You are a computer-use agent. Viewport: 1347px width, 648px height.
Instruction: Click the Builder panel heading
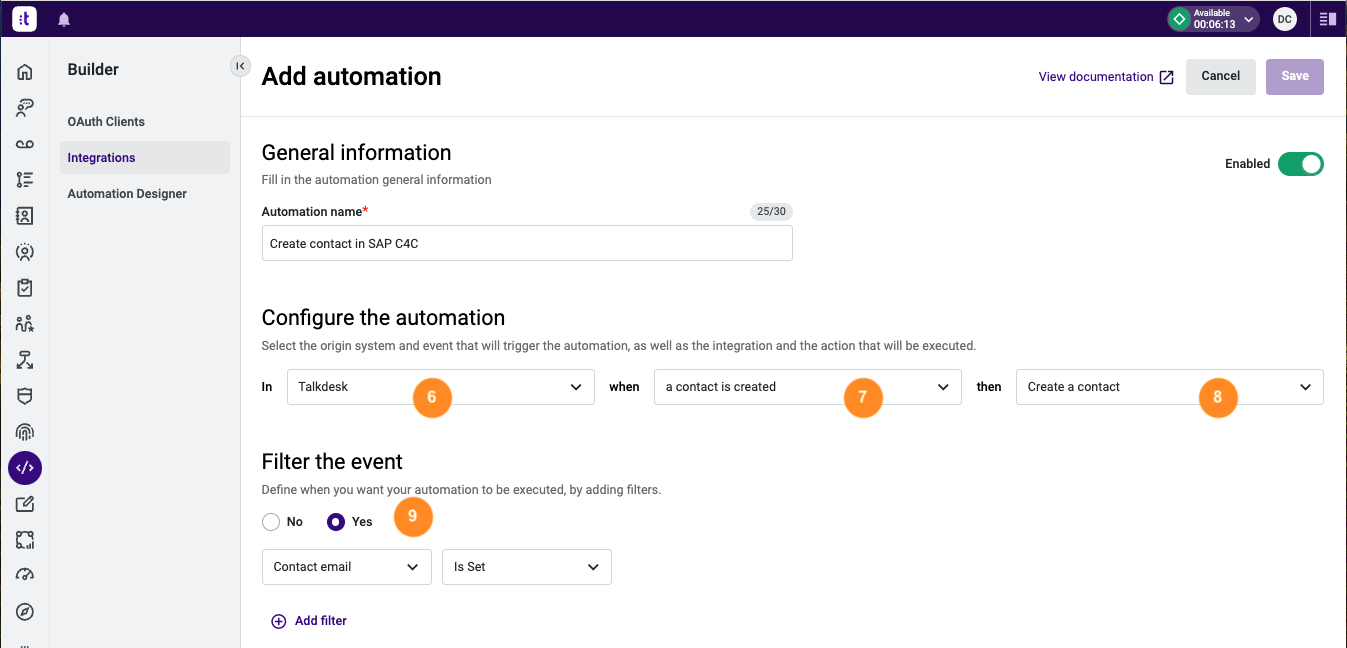coord(93,70)
